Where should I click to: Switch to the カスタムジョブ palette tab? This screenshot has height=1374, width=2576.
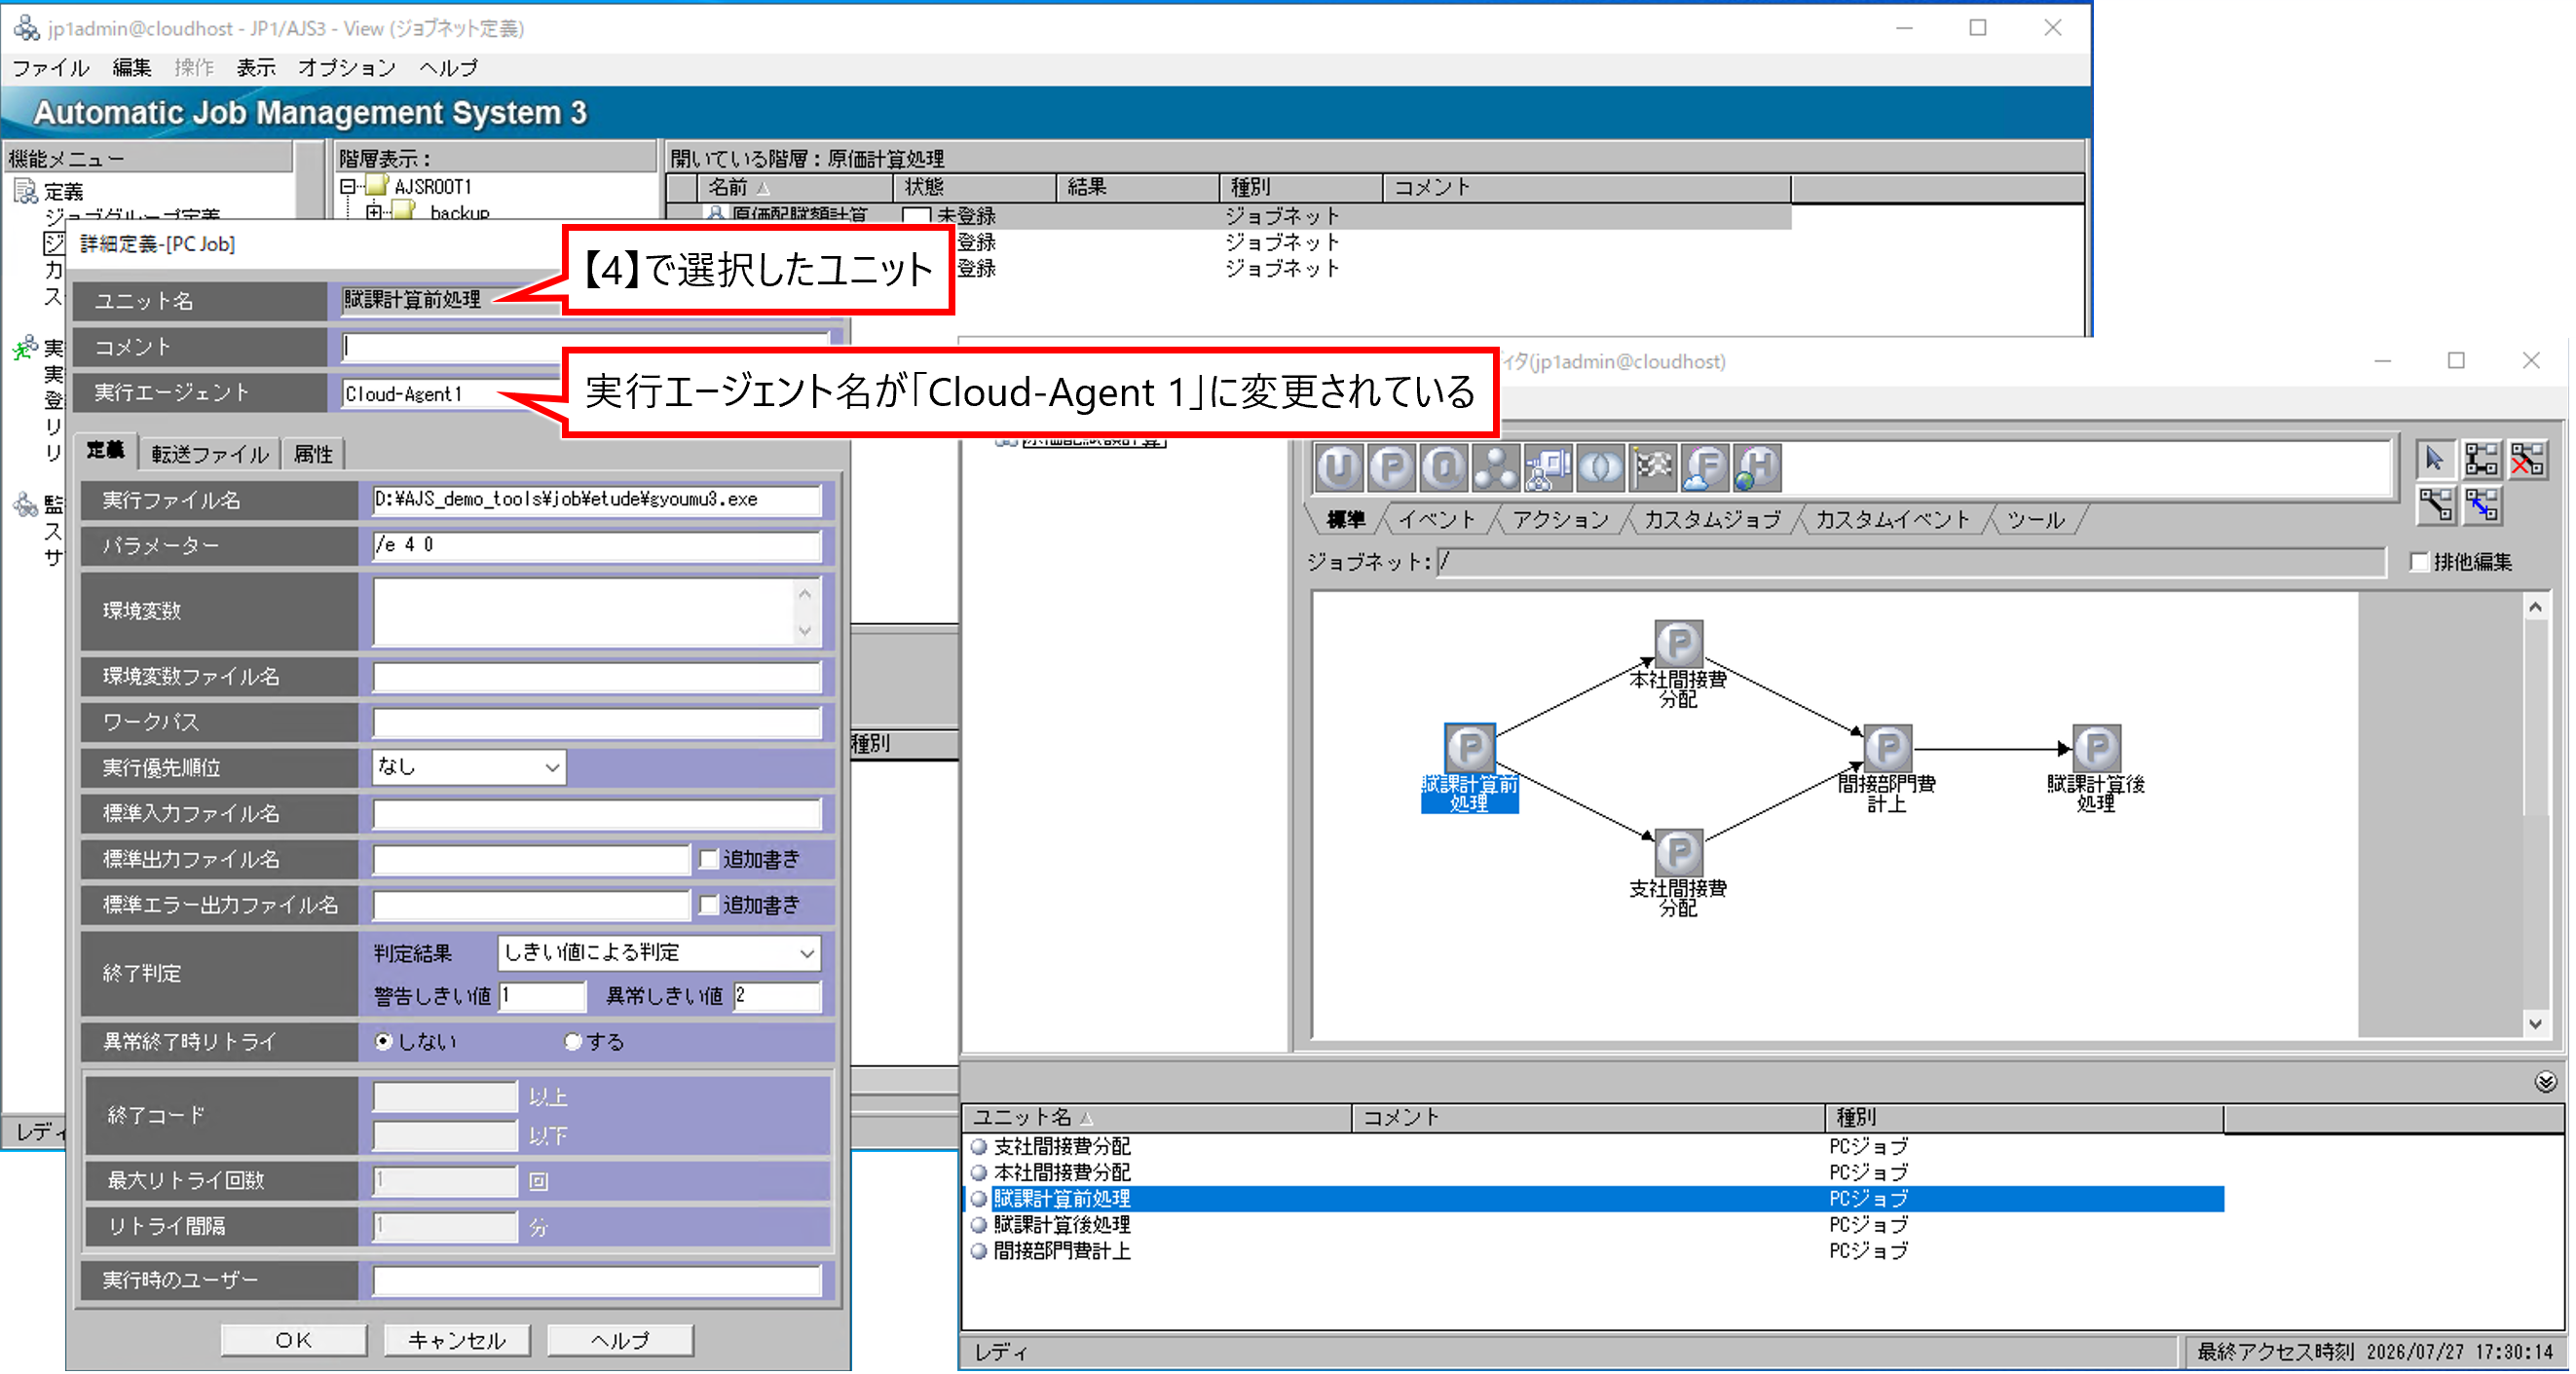pyautogui.click(x=1713, y=520)
